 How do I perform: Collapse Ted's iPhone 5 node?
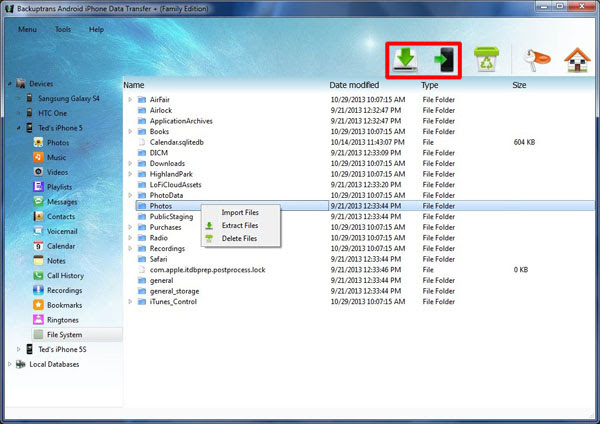(18, 128)
